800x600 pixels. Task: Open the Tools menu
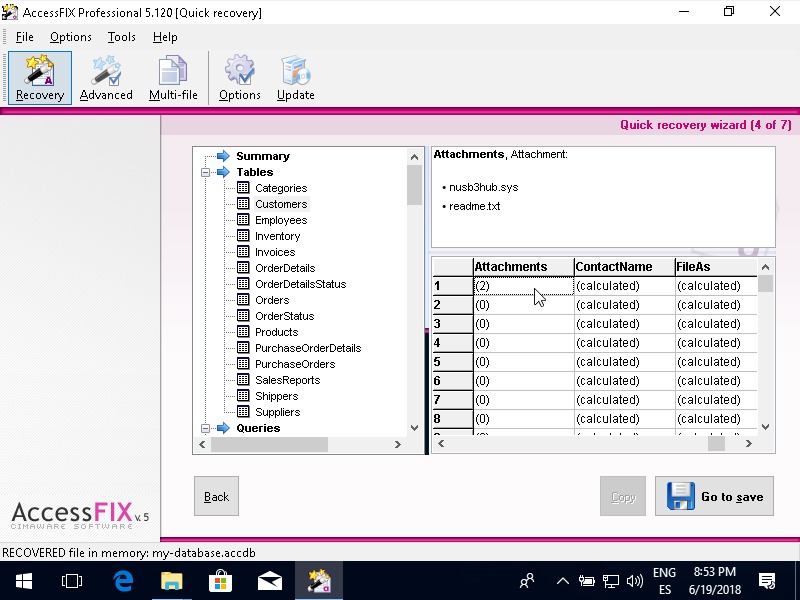(121, 37)
